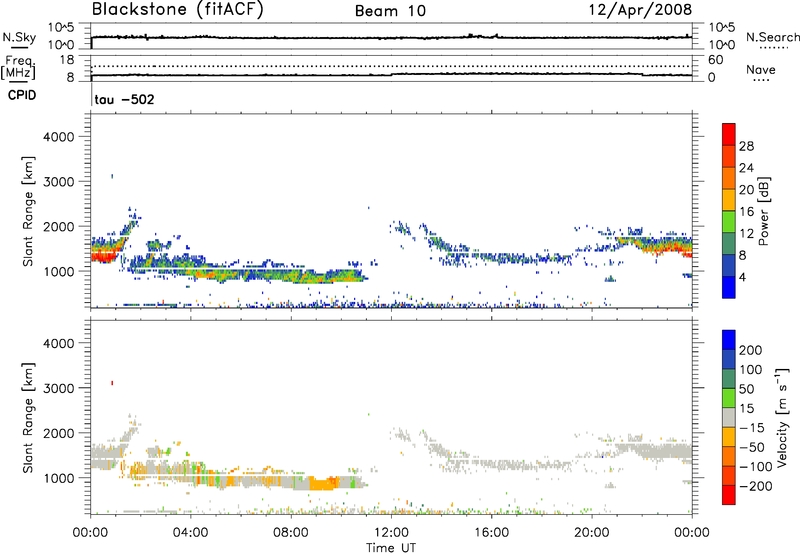Screen dimensions: 800x554
Task: Click the dotted line in the frequency panel
Action: click(x=391, y=66)
